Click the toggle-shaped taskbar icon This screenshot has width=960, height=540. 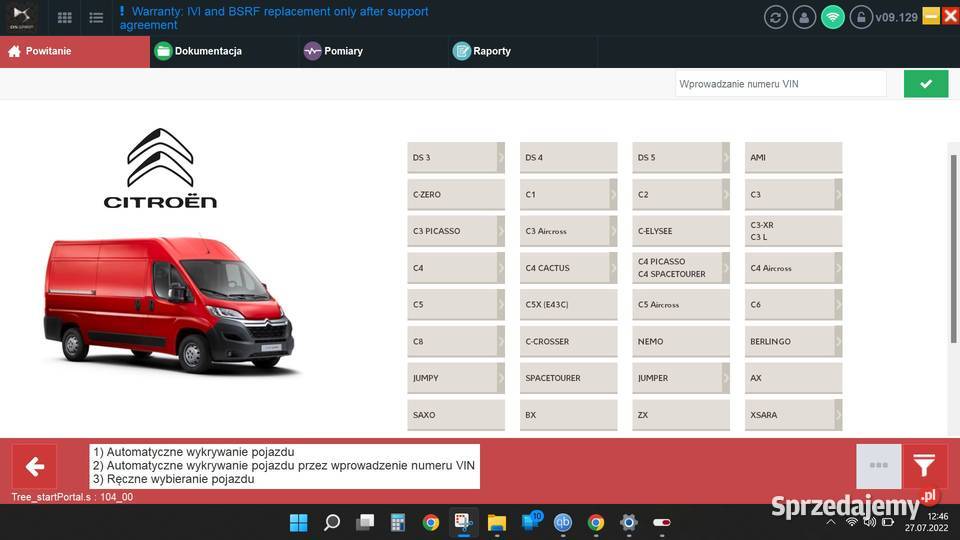tap(662, 522)
